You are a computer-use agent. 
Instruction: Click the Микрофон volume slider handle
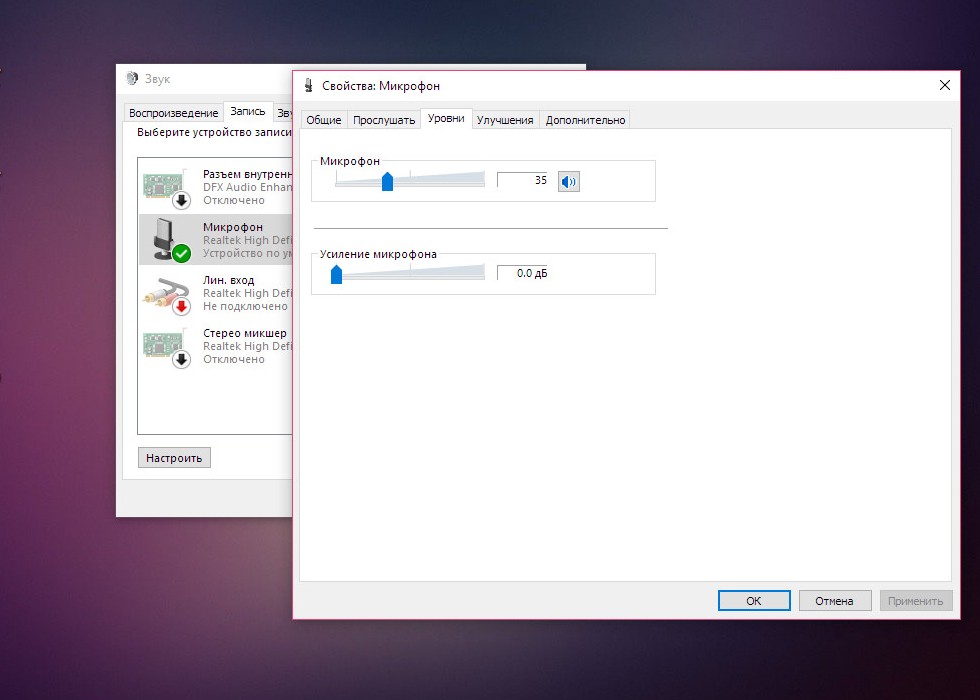(x=387, y=181)
